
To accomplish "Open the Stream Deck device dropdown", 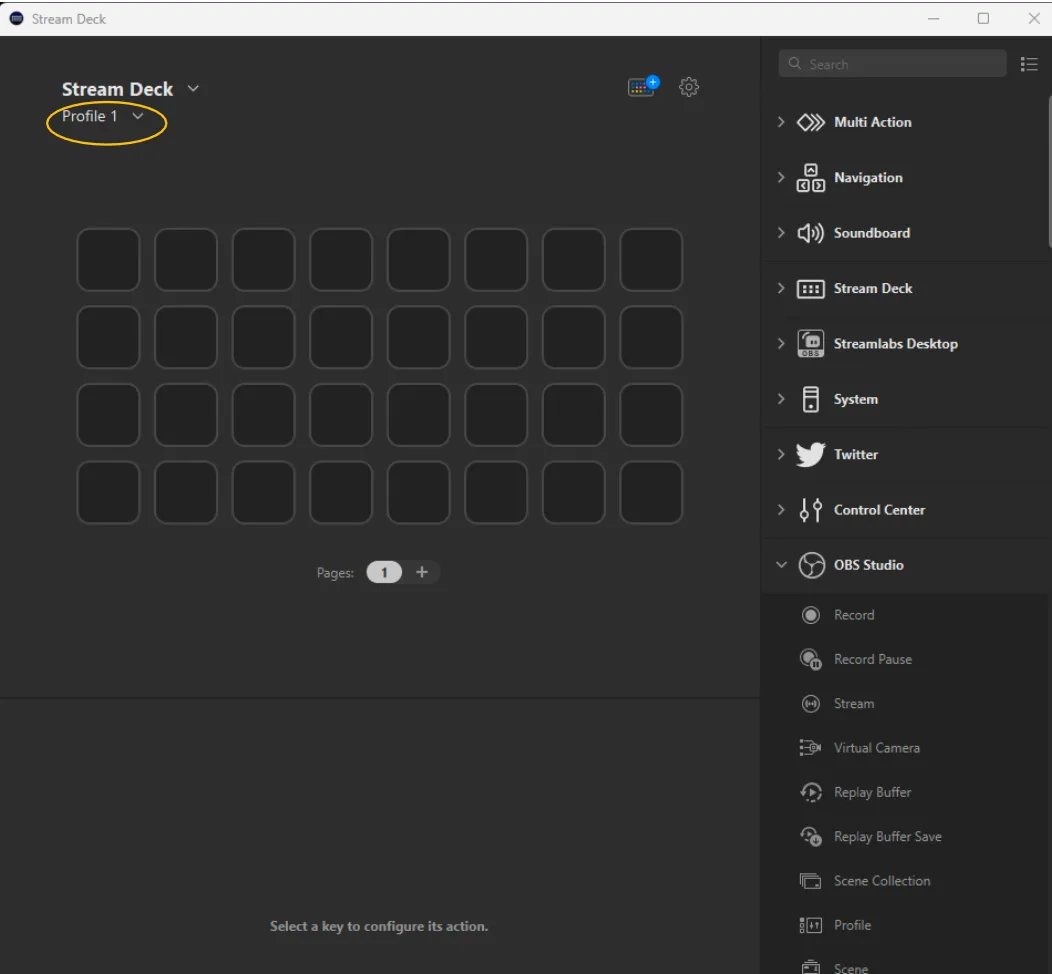I will tap(193, 89).
